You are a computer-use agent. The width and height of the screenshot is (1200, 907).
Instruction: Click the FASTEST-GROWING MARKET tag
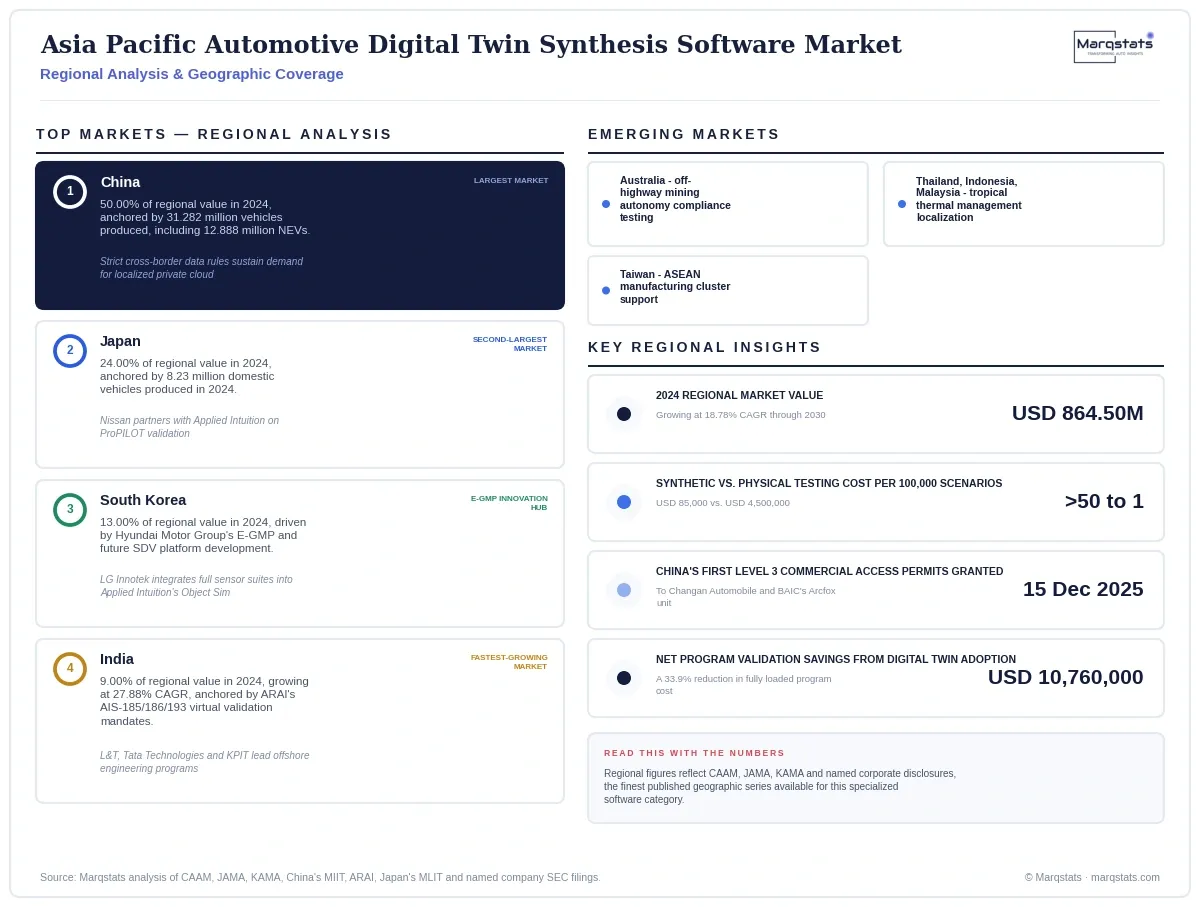click(x=510, y=662)
